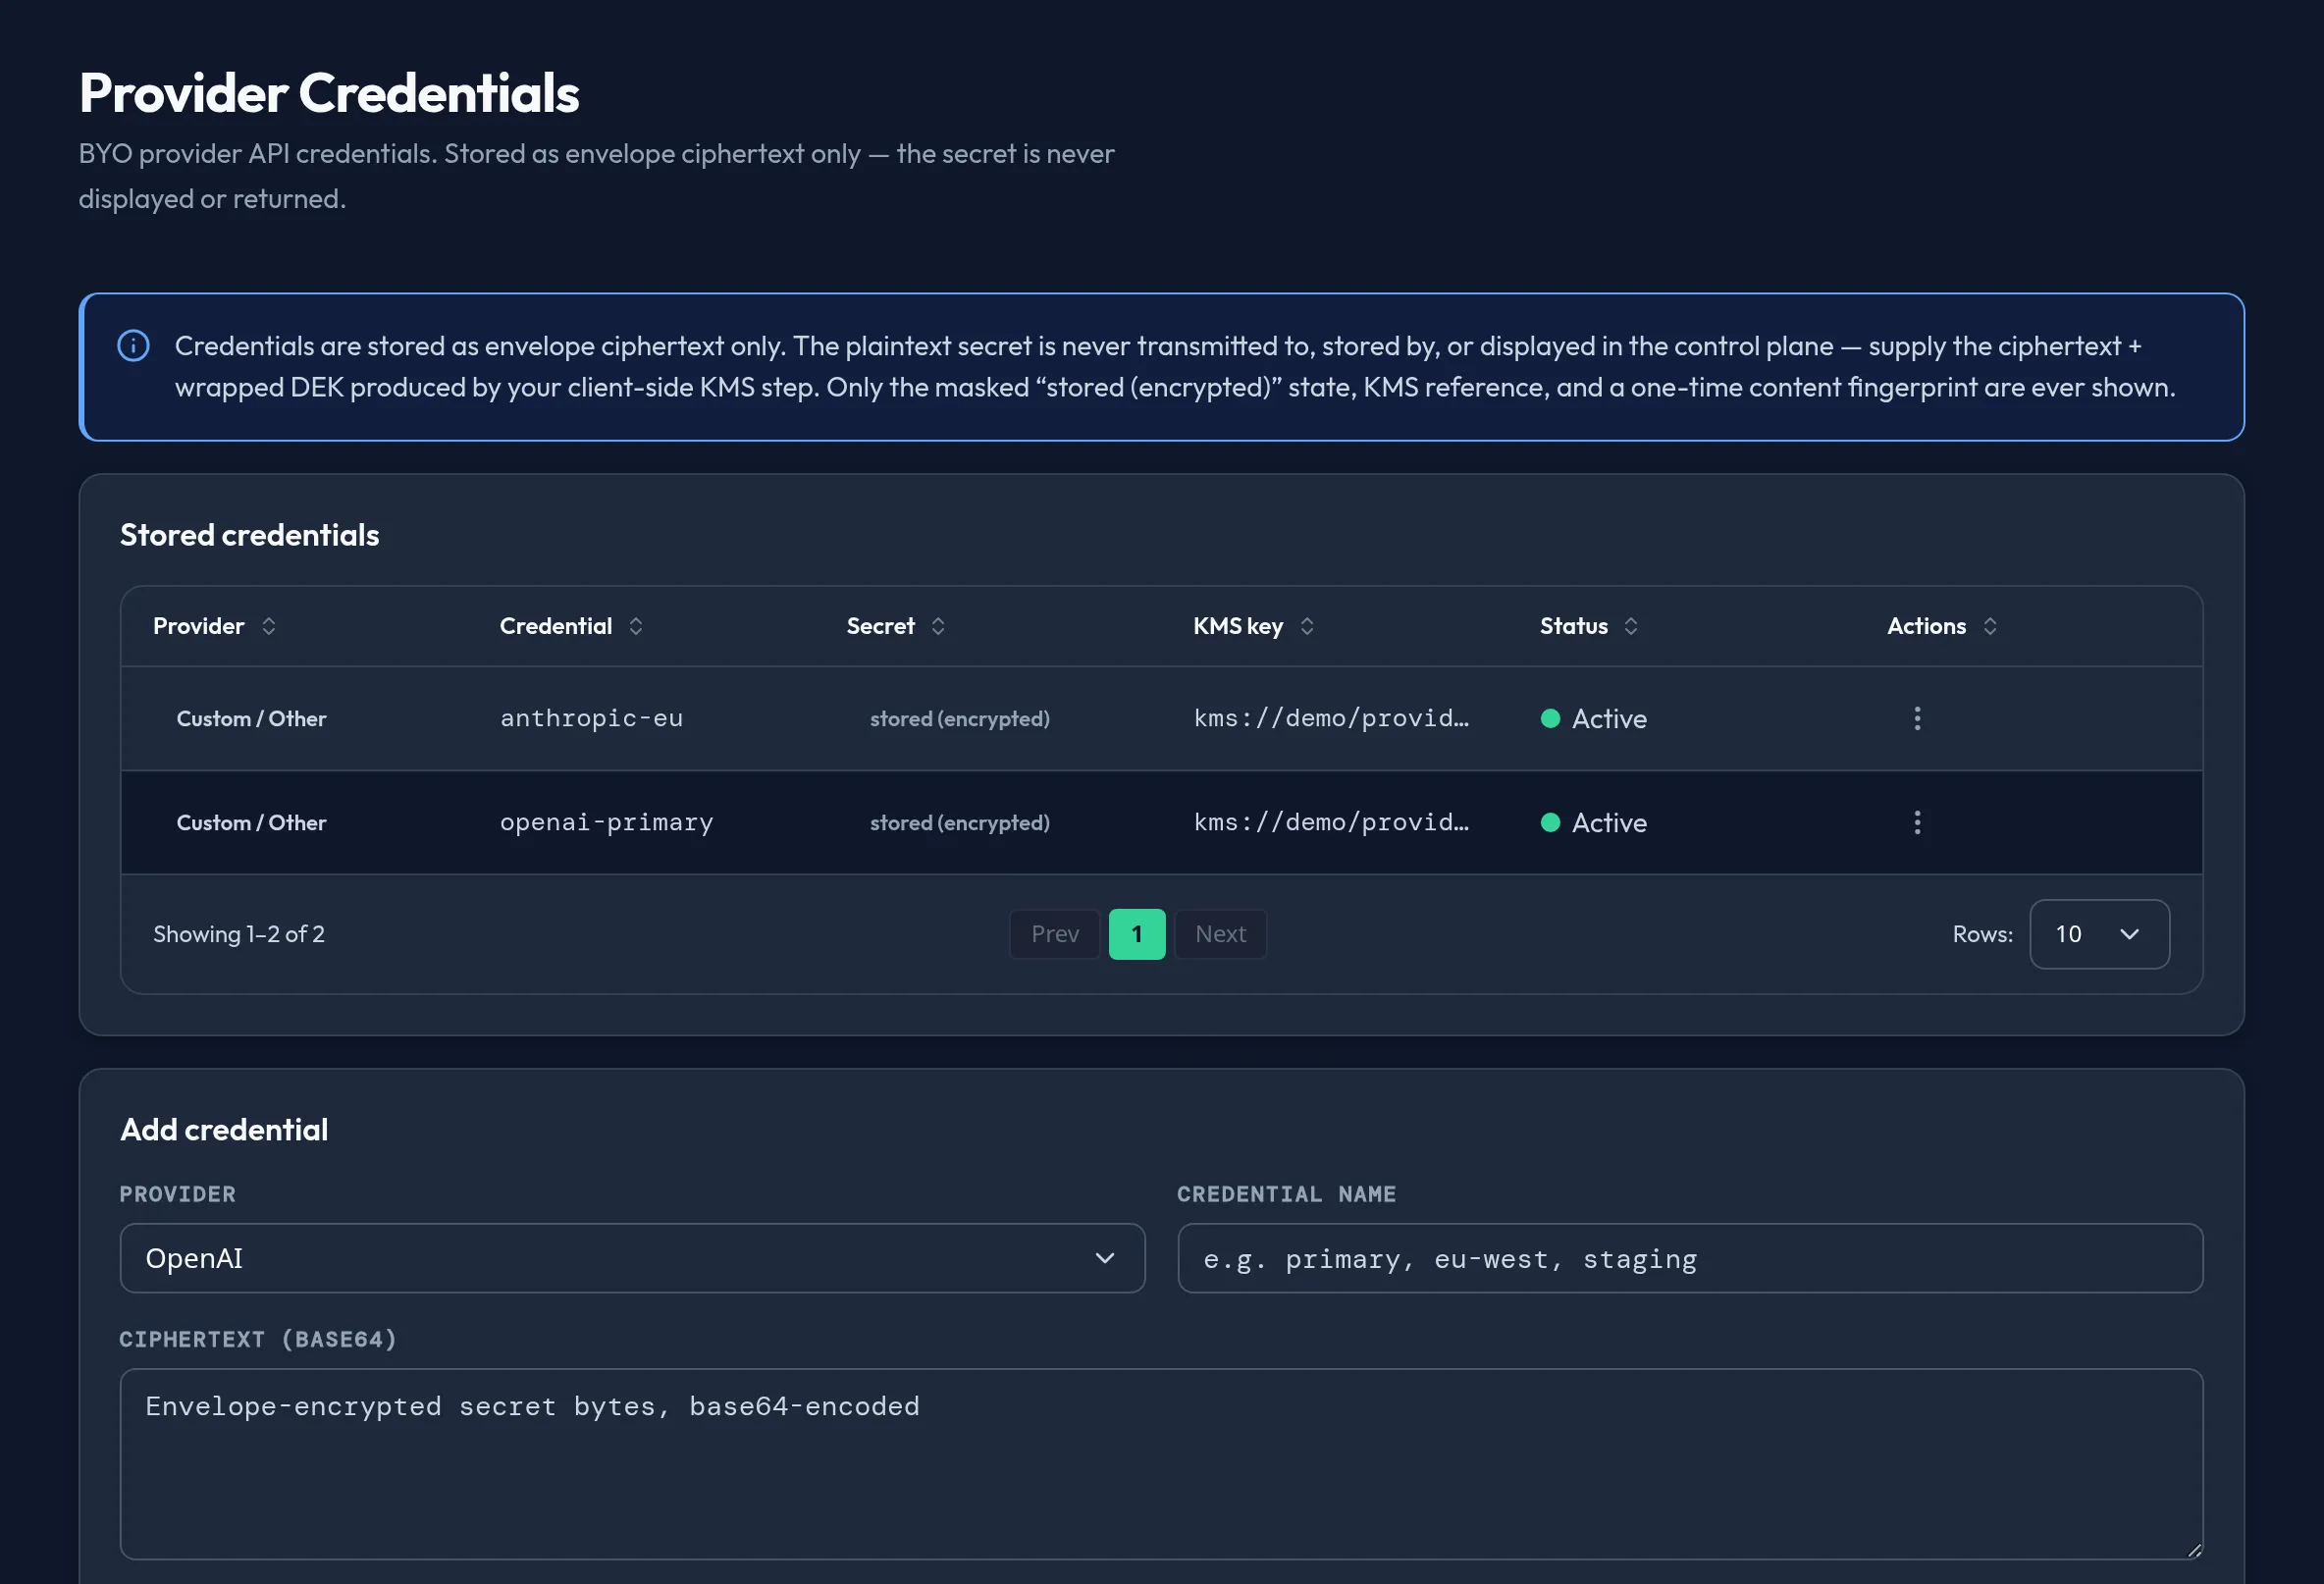This screenshot has width=2324, height=1584.
Task: Open the Provider dropdown showing OpenAI
Action: click(x=632, y=1258)
